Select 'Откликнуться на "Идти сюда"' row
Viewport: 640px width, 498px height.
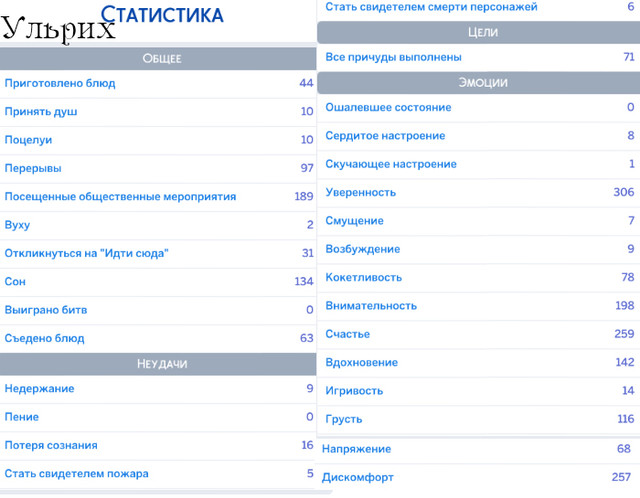pos(158,253)
